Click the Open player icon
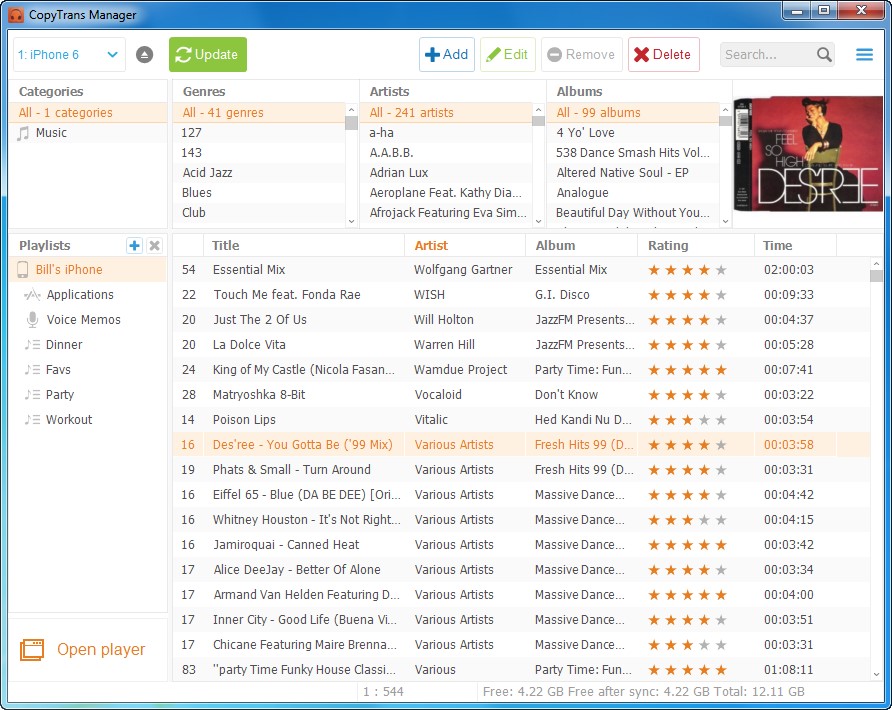The height and width of the screenshot is (710, 892). pos(33,650)
